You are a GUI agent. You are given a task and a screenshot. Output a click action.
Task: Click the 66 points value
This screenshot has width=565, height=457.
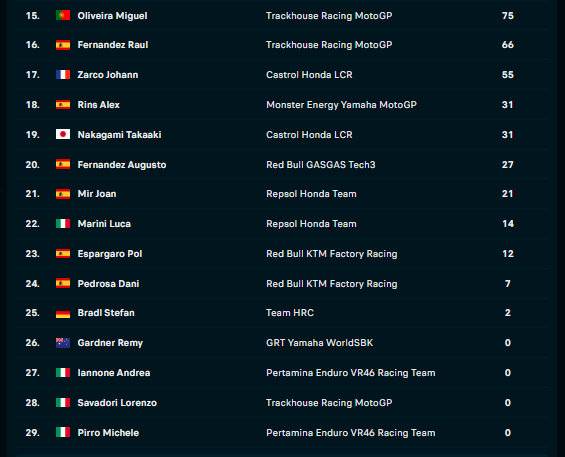508,45
